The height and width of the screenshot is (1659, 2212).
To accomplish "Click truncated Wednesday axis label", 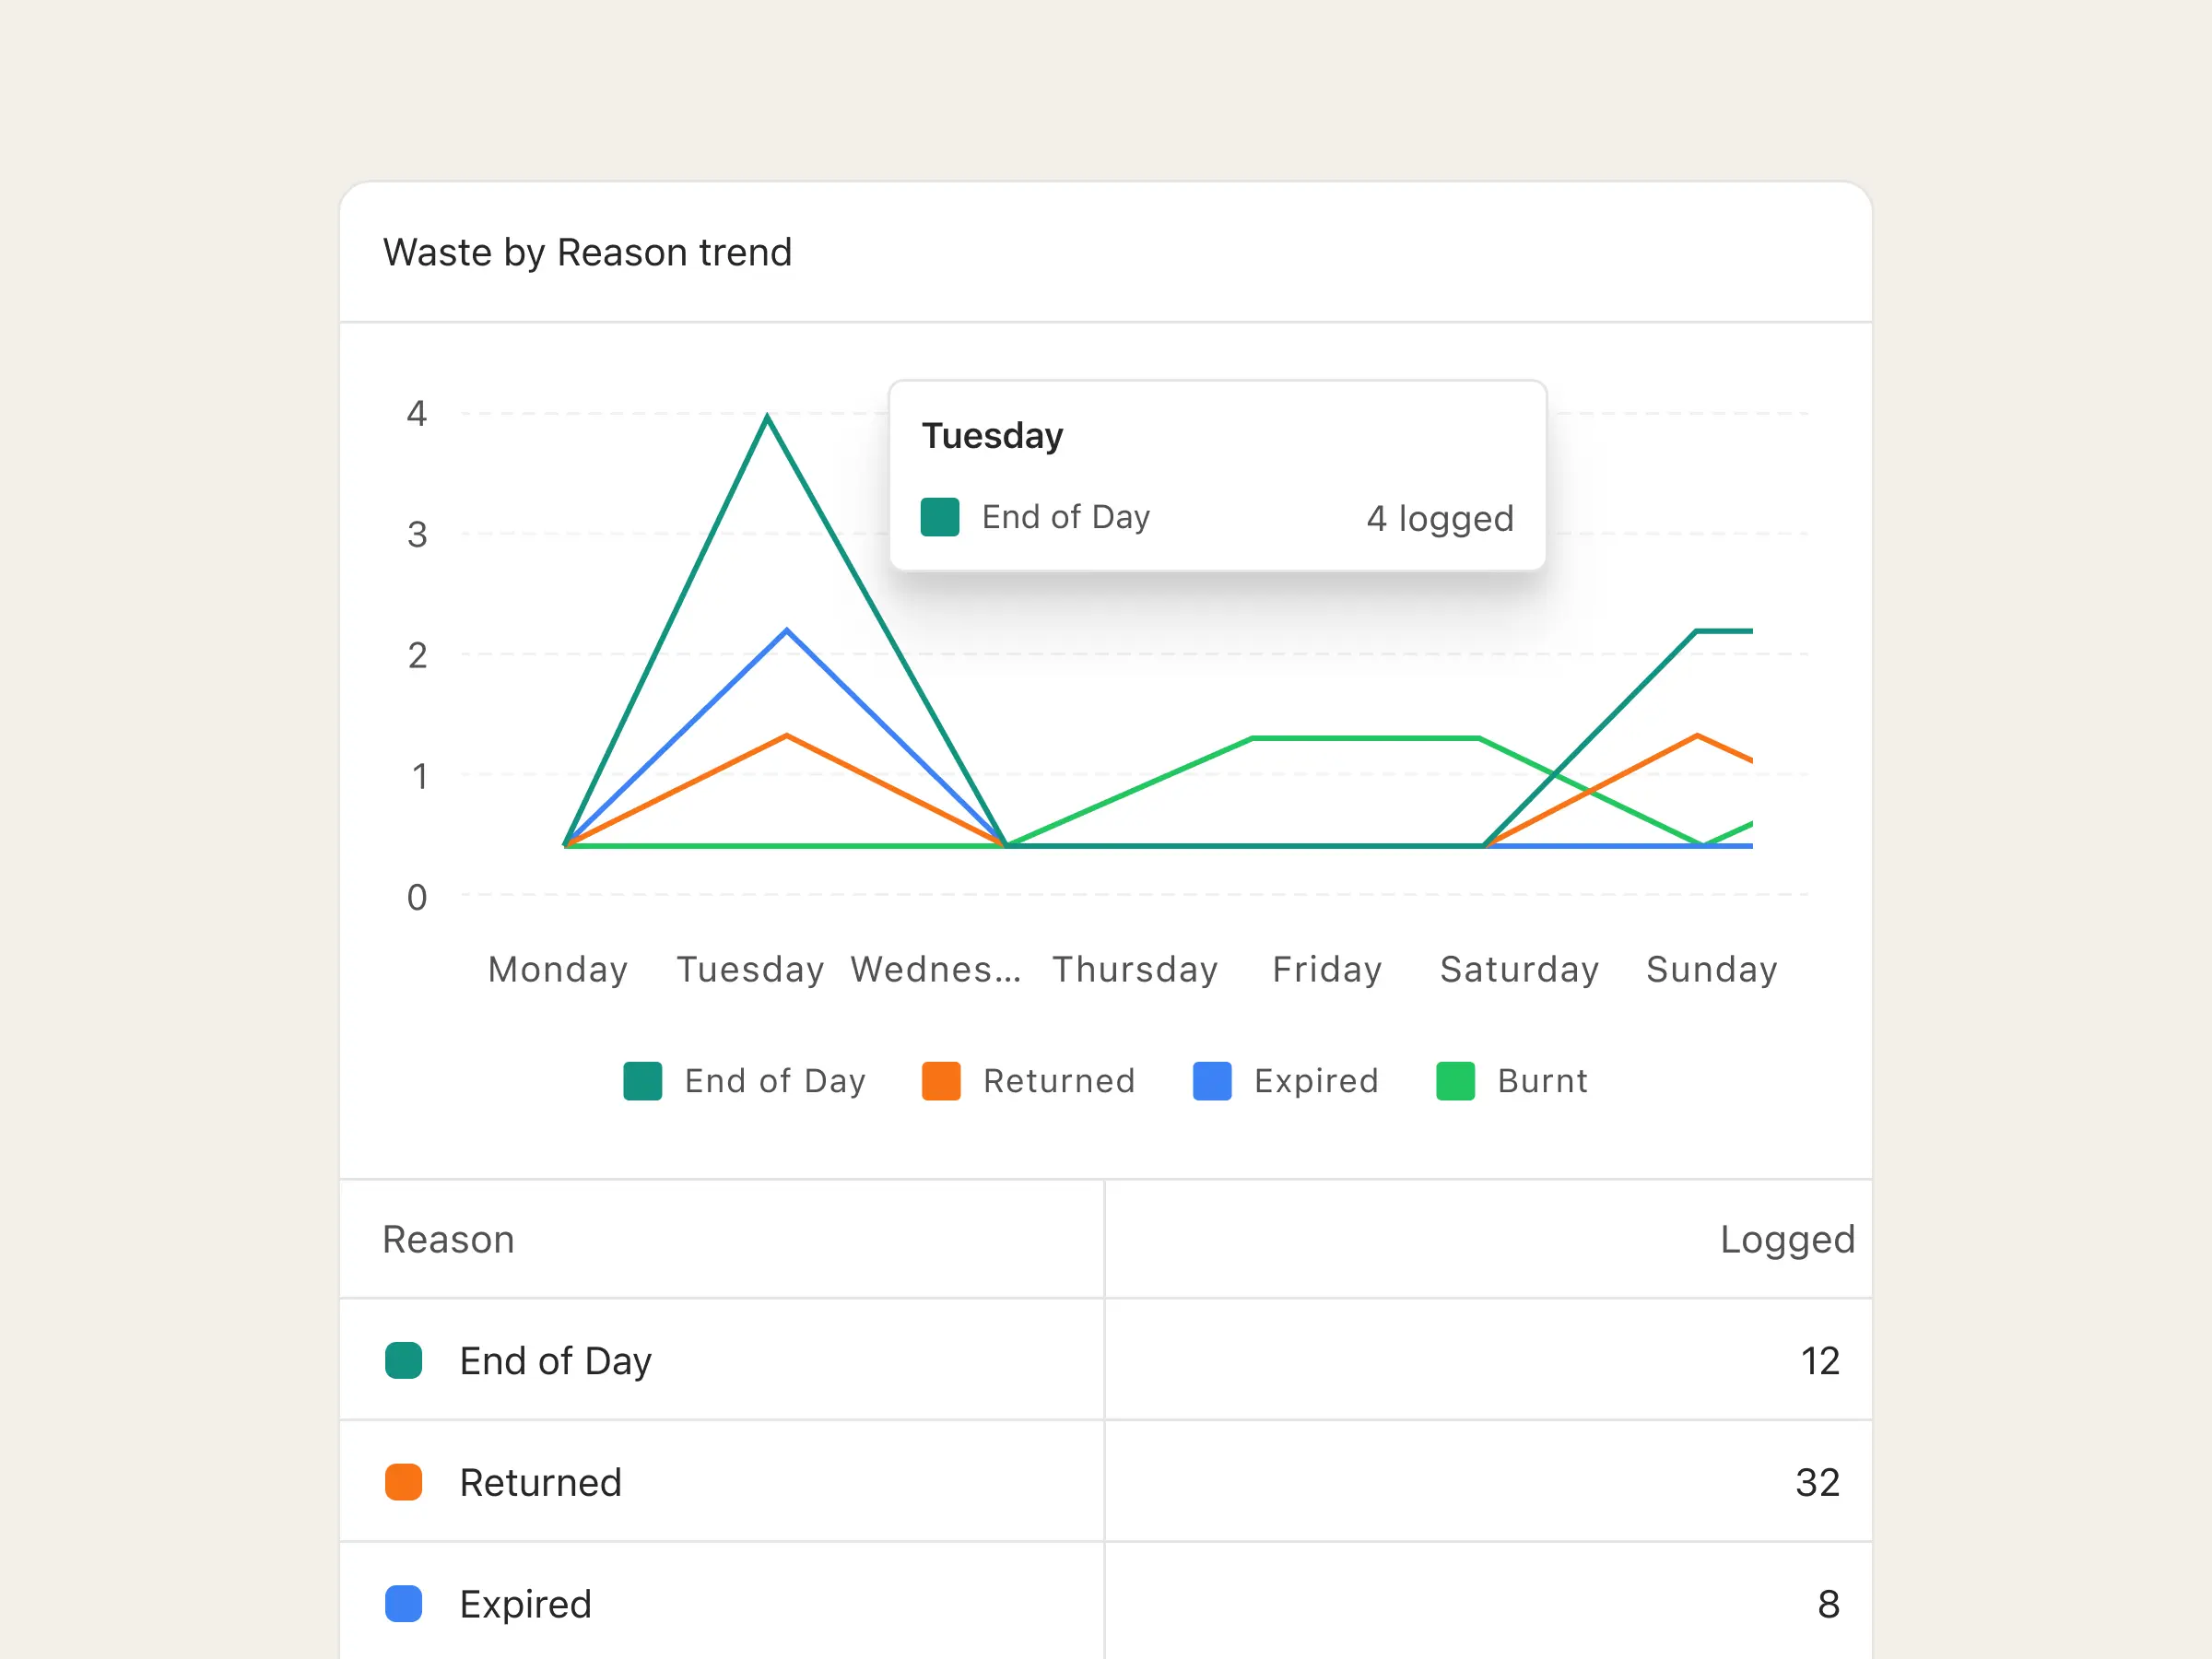I will (936, 969).
